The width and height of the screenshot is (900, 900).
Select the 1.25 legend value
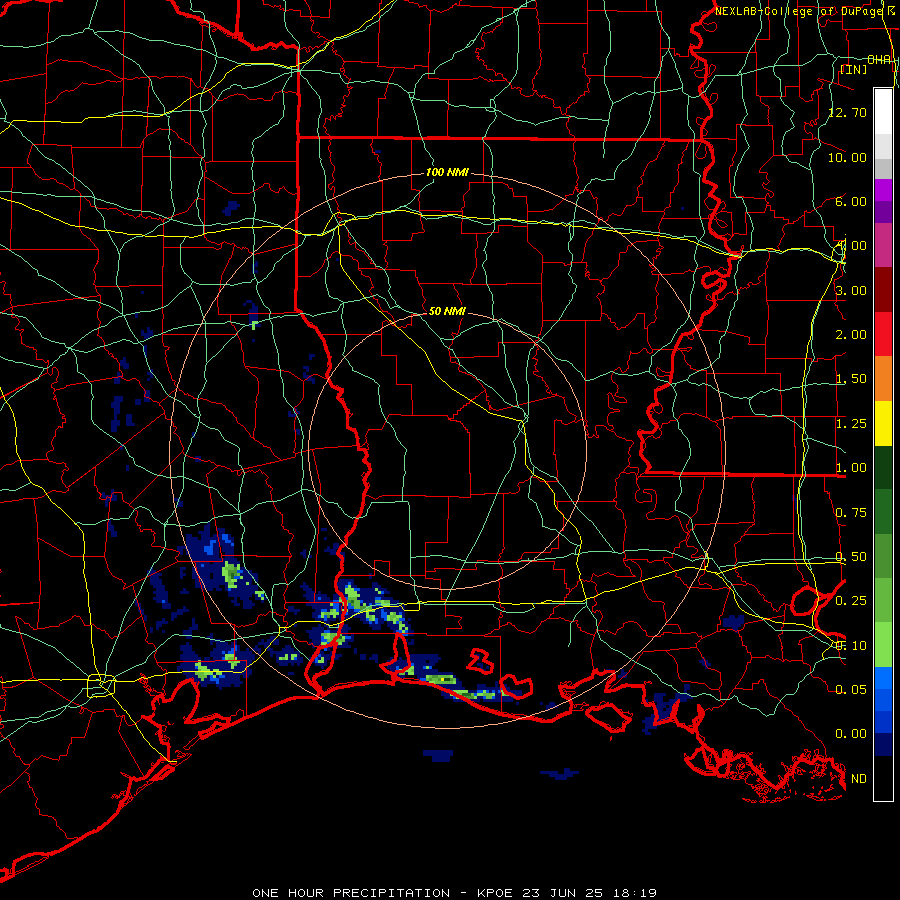coord(851,424)
